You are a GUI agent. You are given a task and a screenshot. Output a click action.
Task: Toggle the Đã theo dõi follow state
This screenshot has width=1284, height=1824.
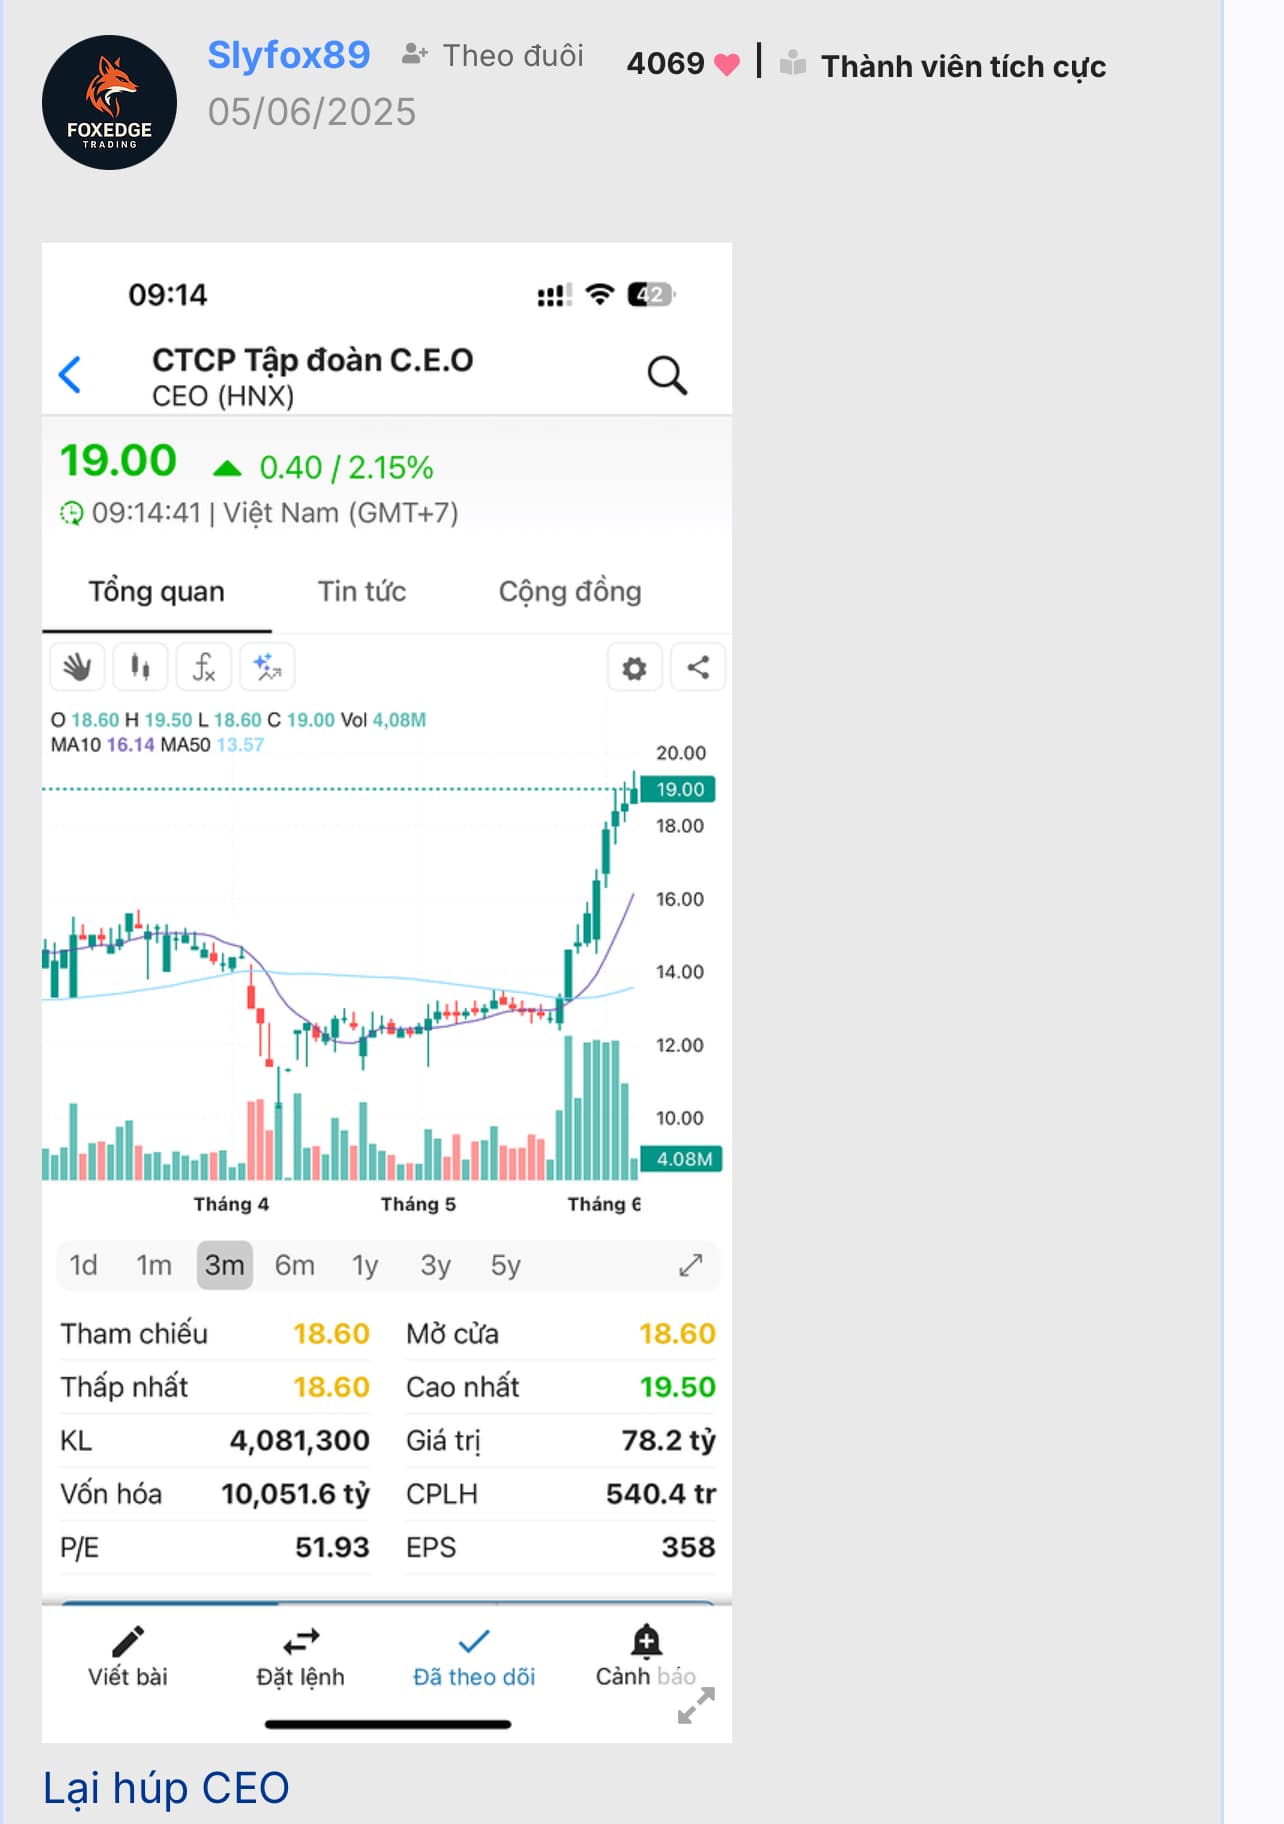tap(473, 1657)
